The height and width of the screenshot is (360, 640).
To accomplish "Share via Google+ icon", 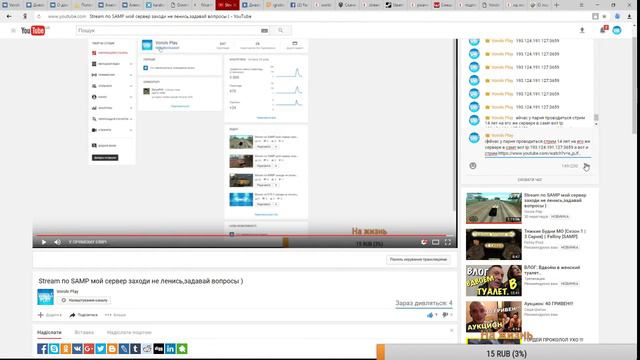I will click(x=89, y=349).
